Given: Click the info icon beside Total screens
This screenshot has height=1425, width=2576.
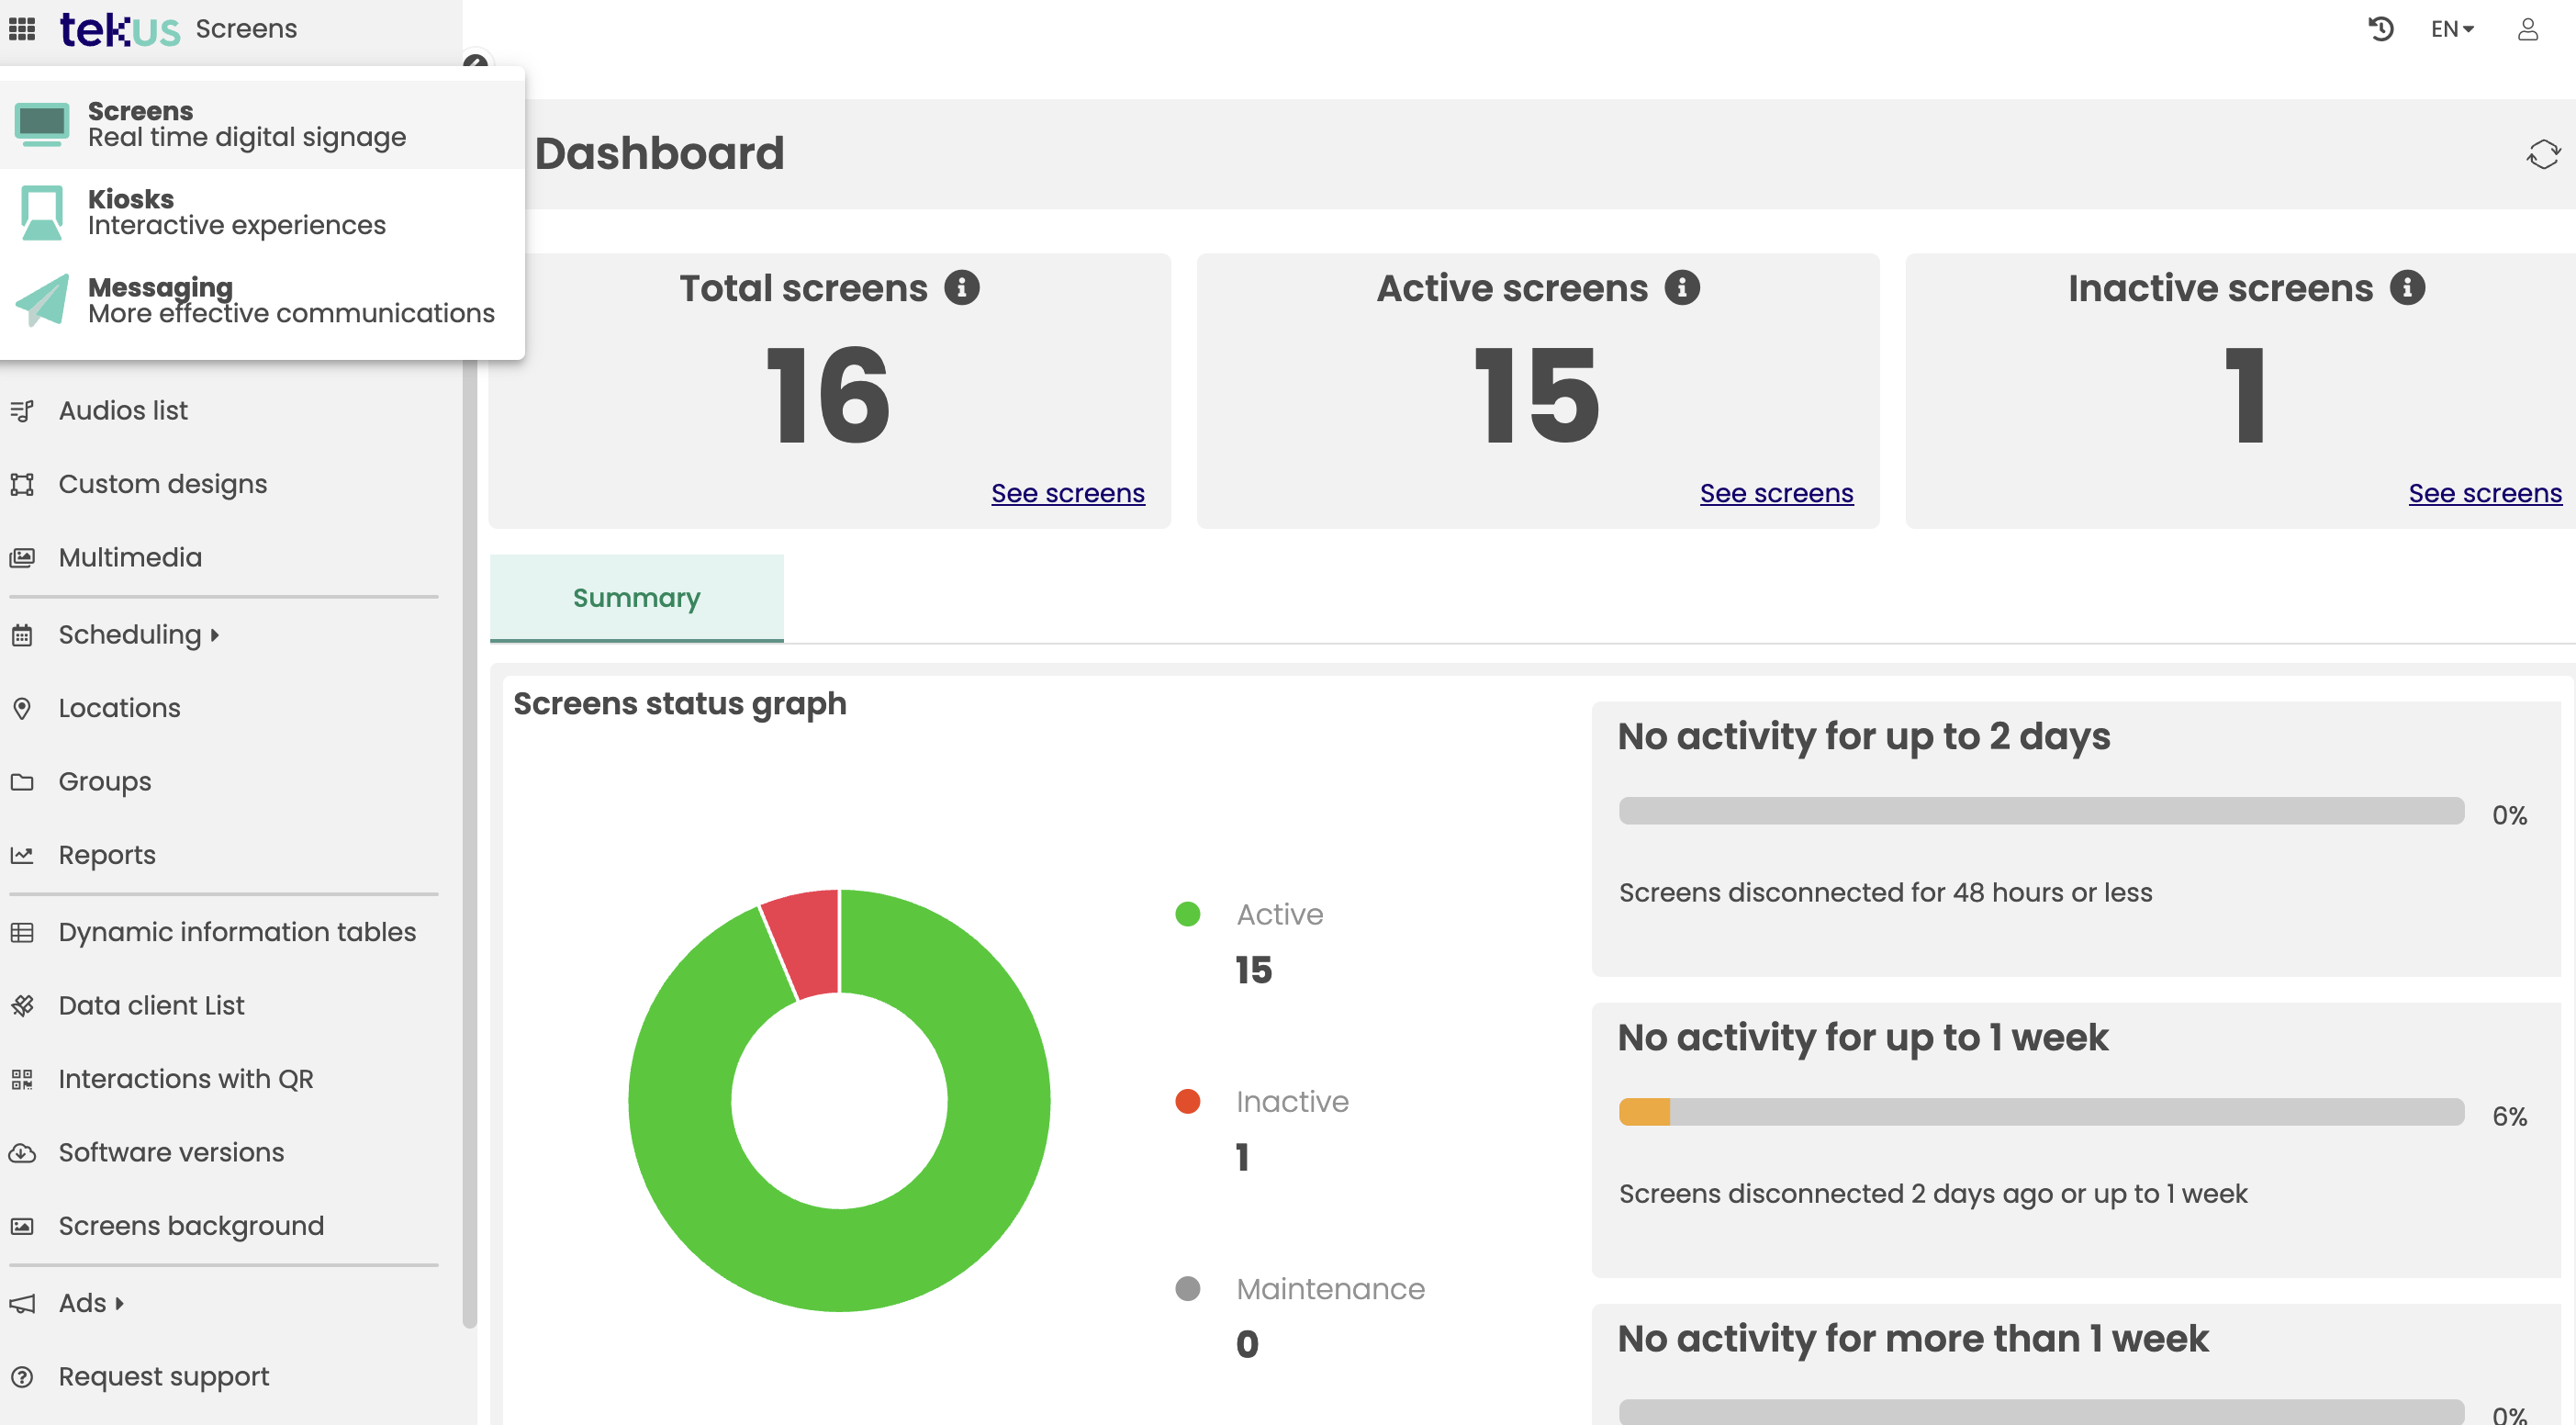Looking at the screenshot, I should [x=963, y=288].
